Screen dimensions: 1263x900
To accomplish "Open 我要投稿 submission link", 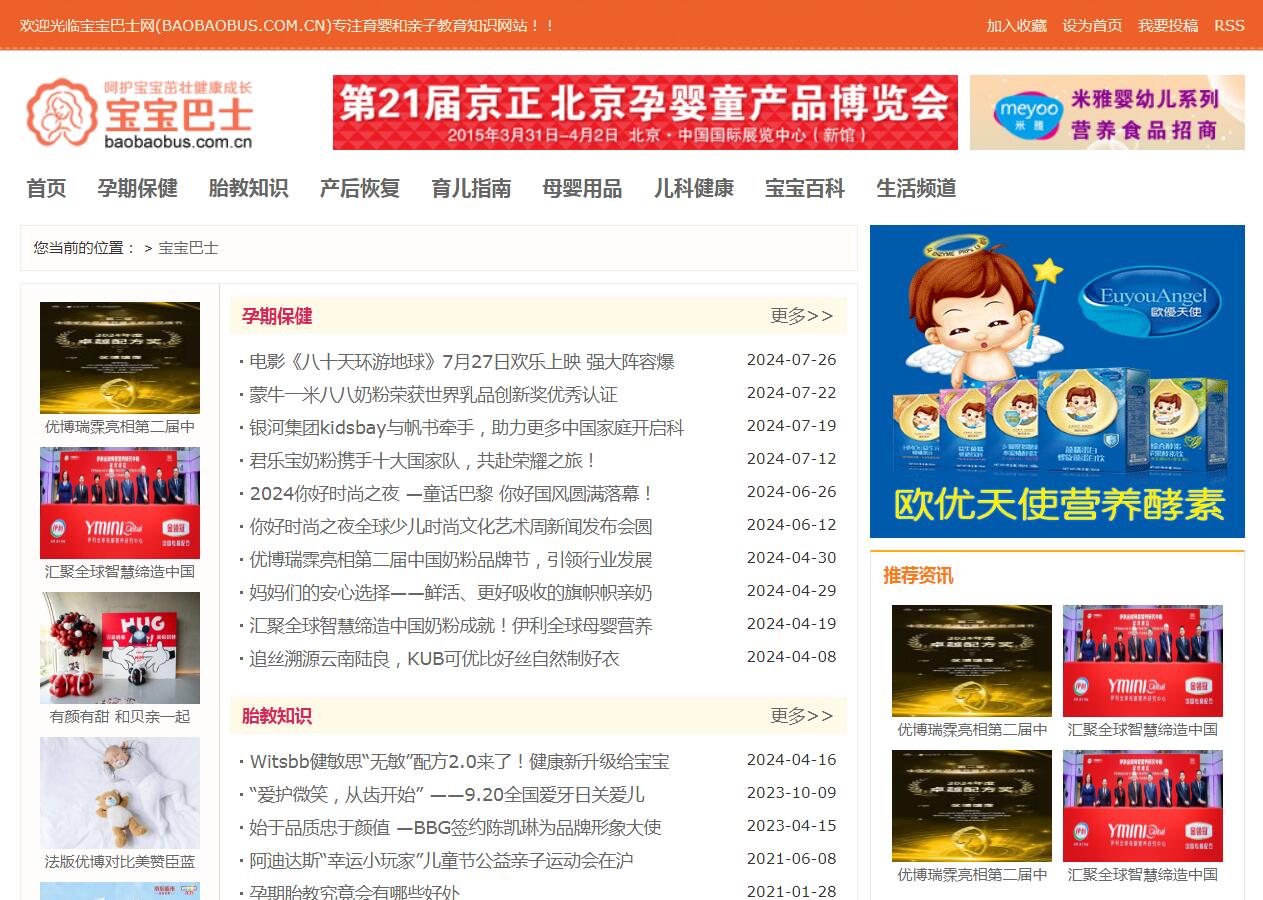I will coord(1168,25).
